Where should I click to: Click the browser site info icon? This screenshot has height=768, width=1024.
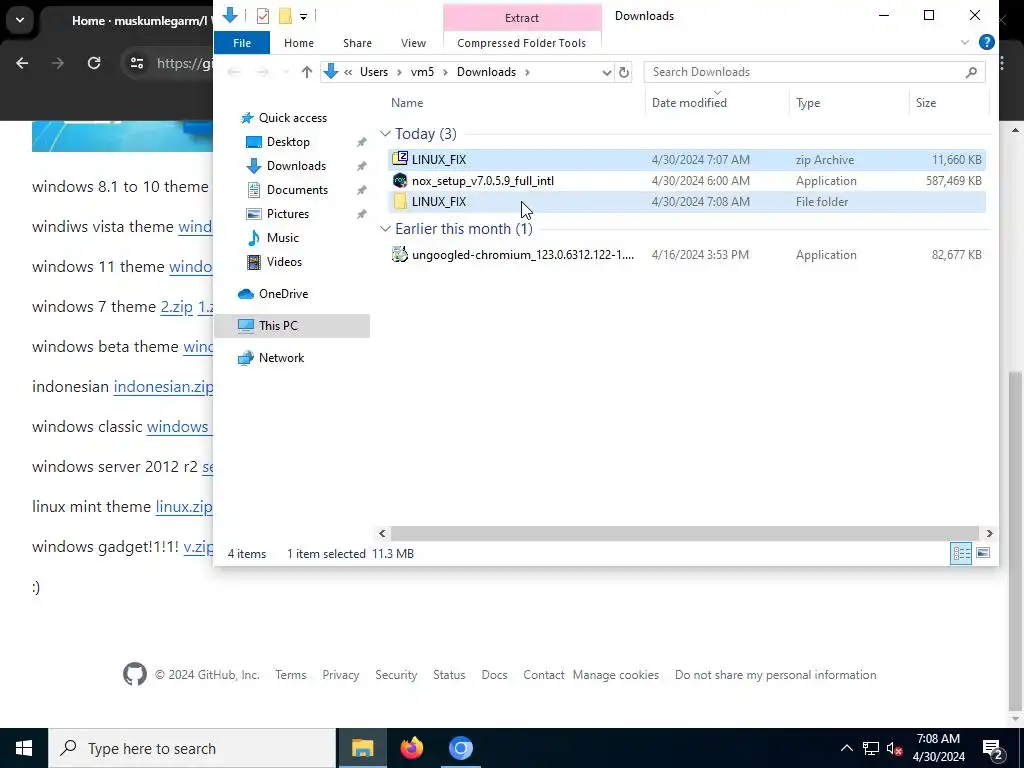(136, 63)
